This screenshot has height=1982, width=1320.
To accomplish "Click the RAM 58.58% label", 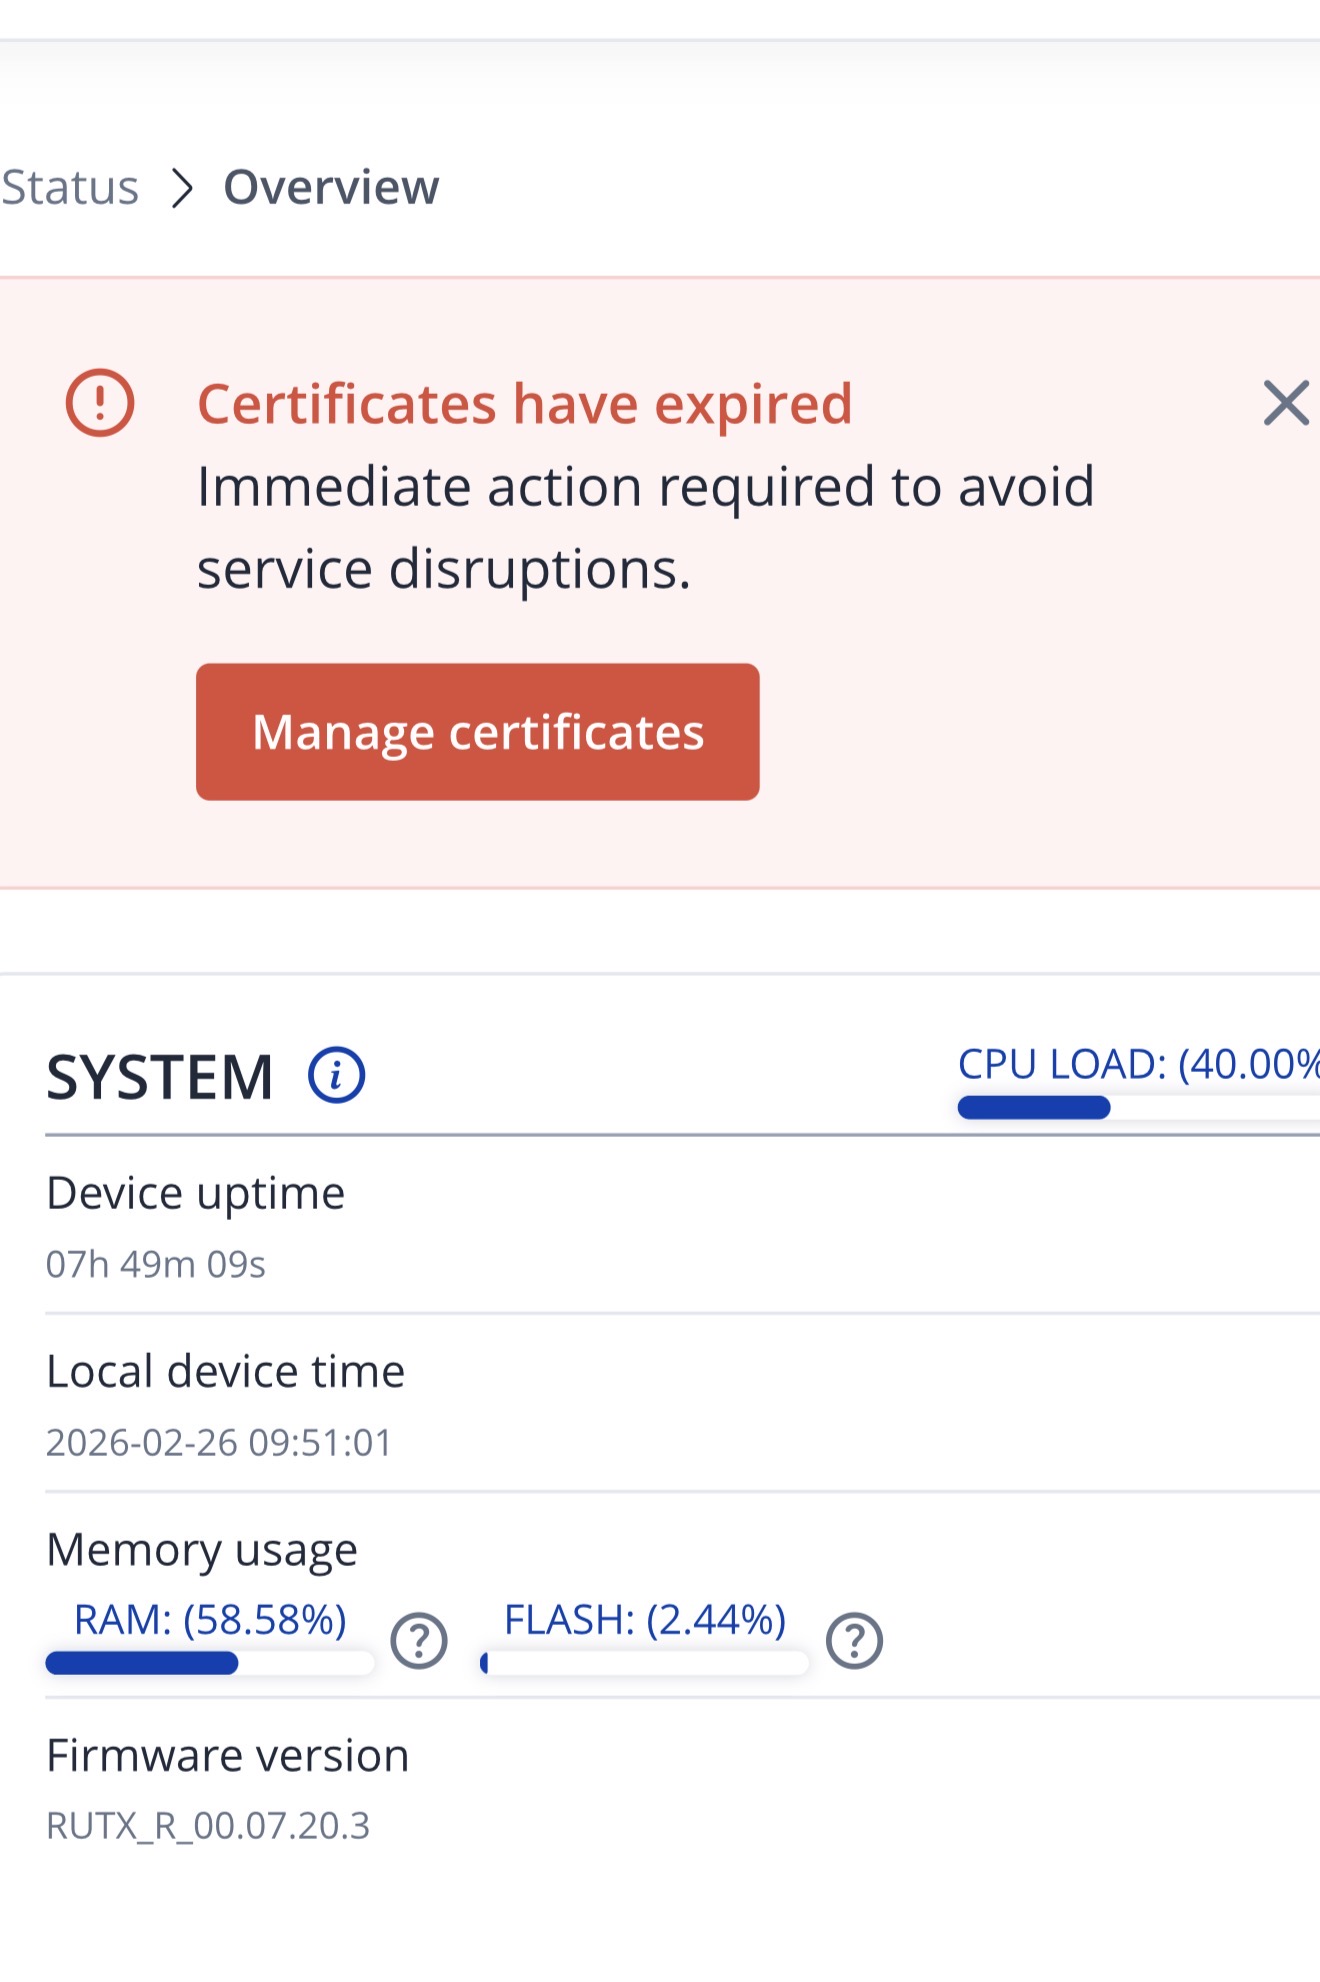I will click(x=210, y=1619).
